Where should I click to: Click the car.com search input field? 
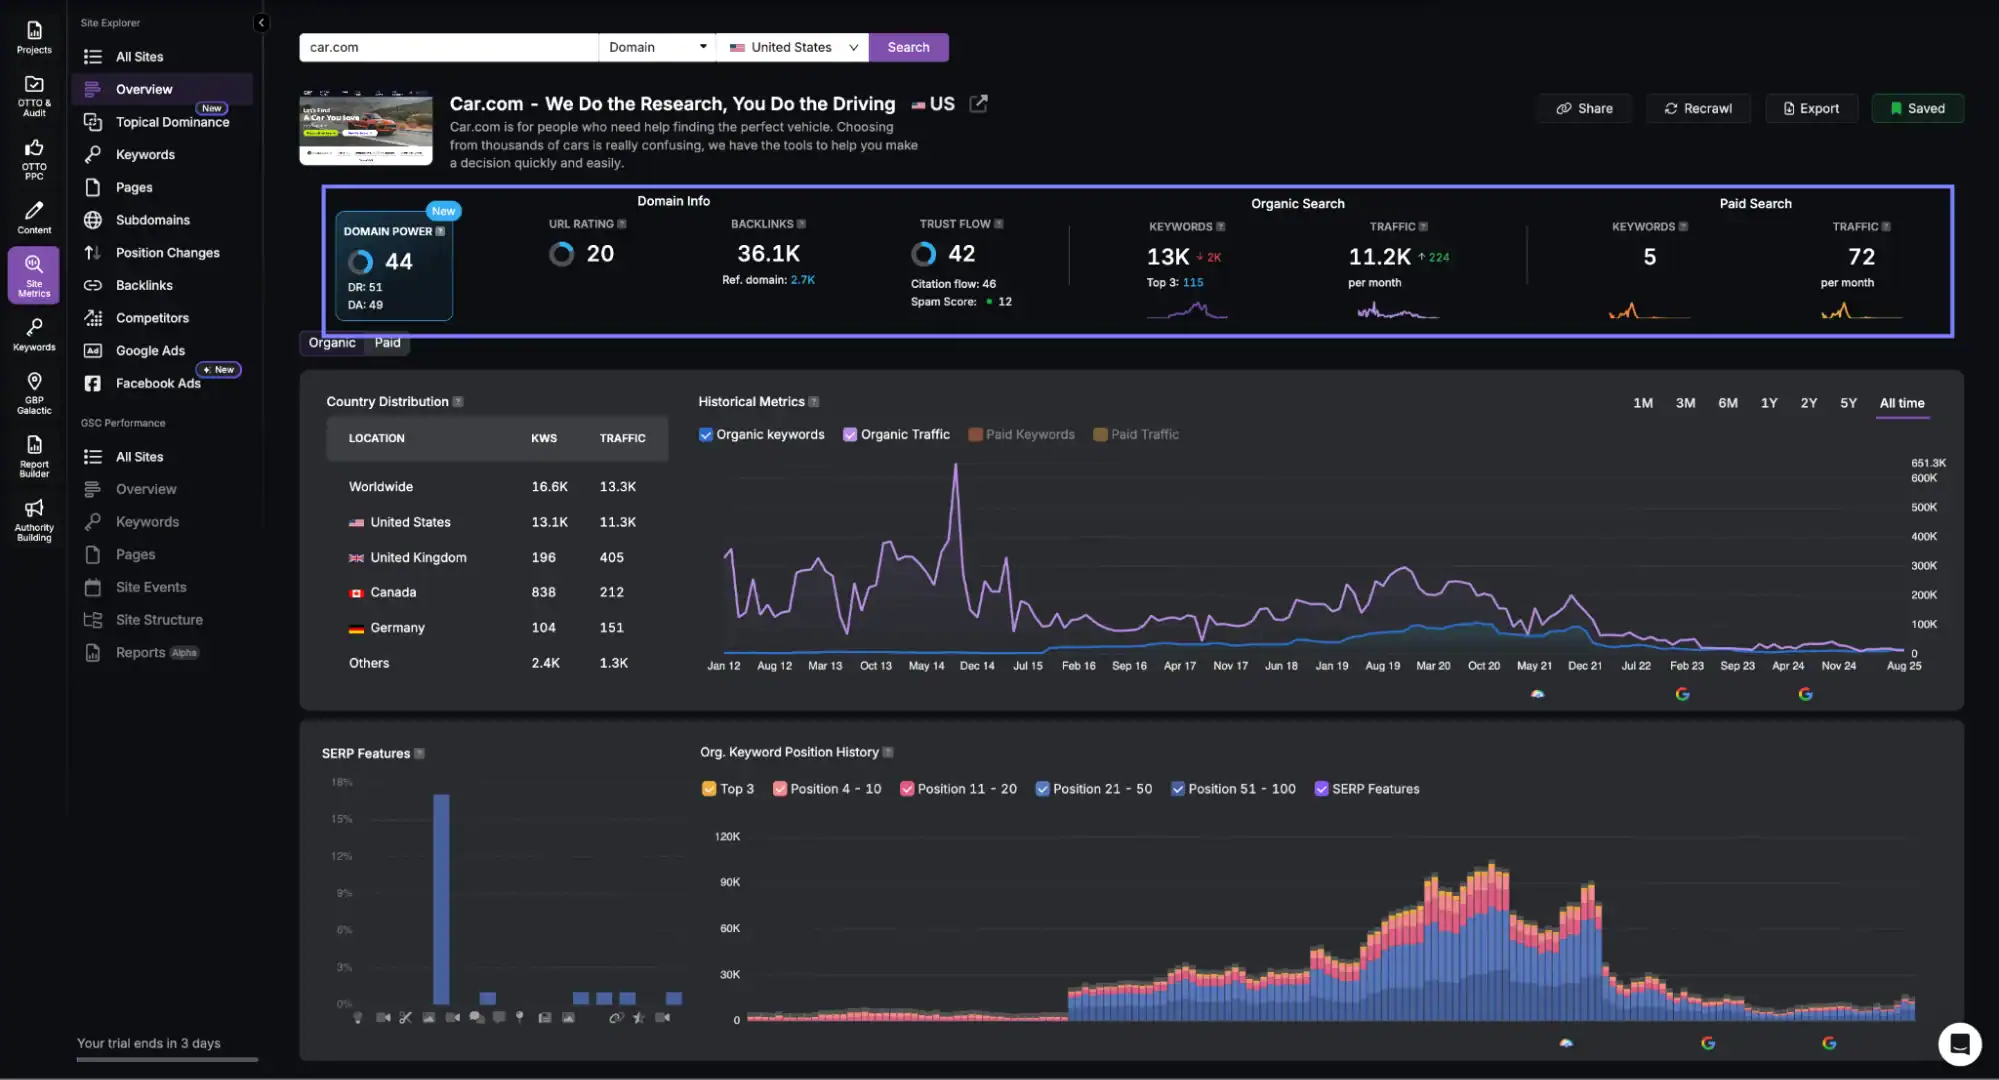[x=448, y=47]
